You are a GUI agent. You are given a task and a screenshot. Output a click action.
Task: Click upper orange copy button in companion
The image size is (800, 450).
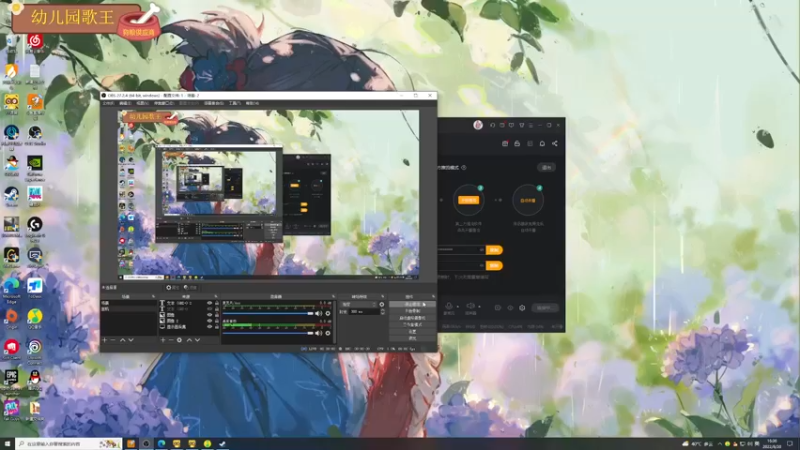[494, 250]
